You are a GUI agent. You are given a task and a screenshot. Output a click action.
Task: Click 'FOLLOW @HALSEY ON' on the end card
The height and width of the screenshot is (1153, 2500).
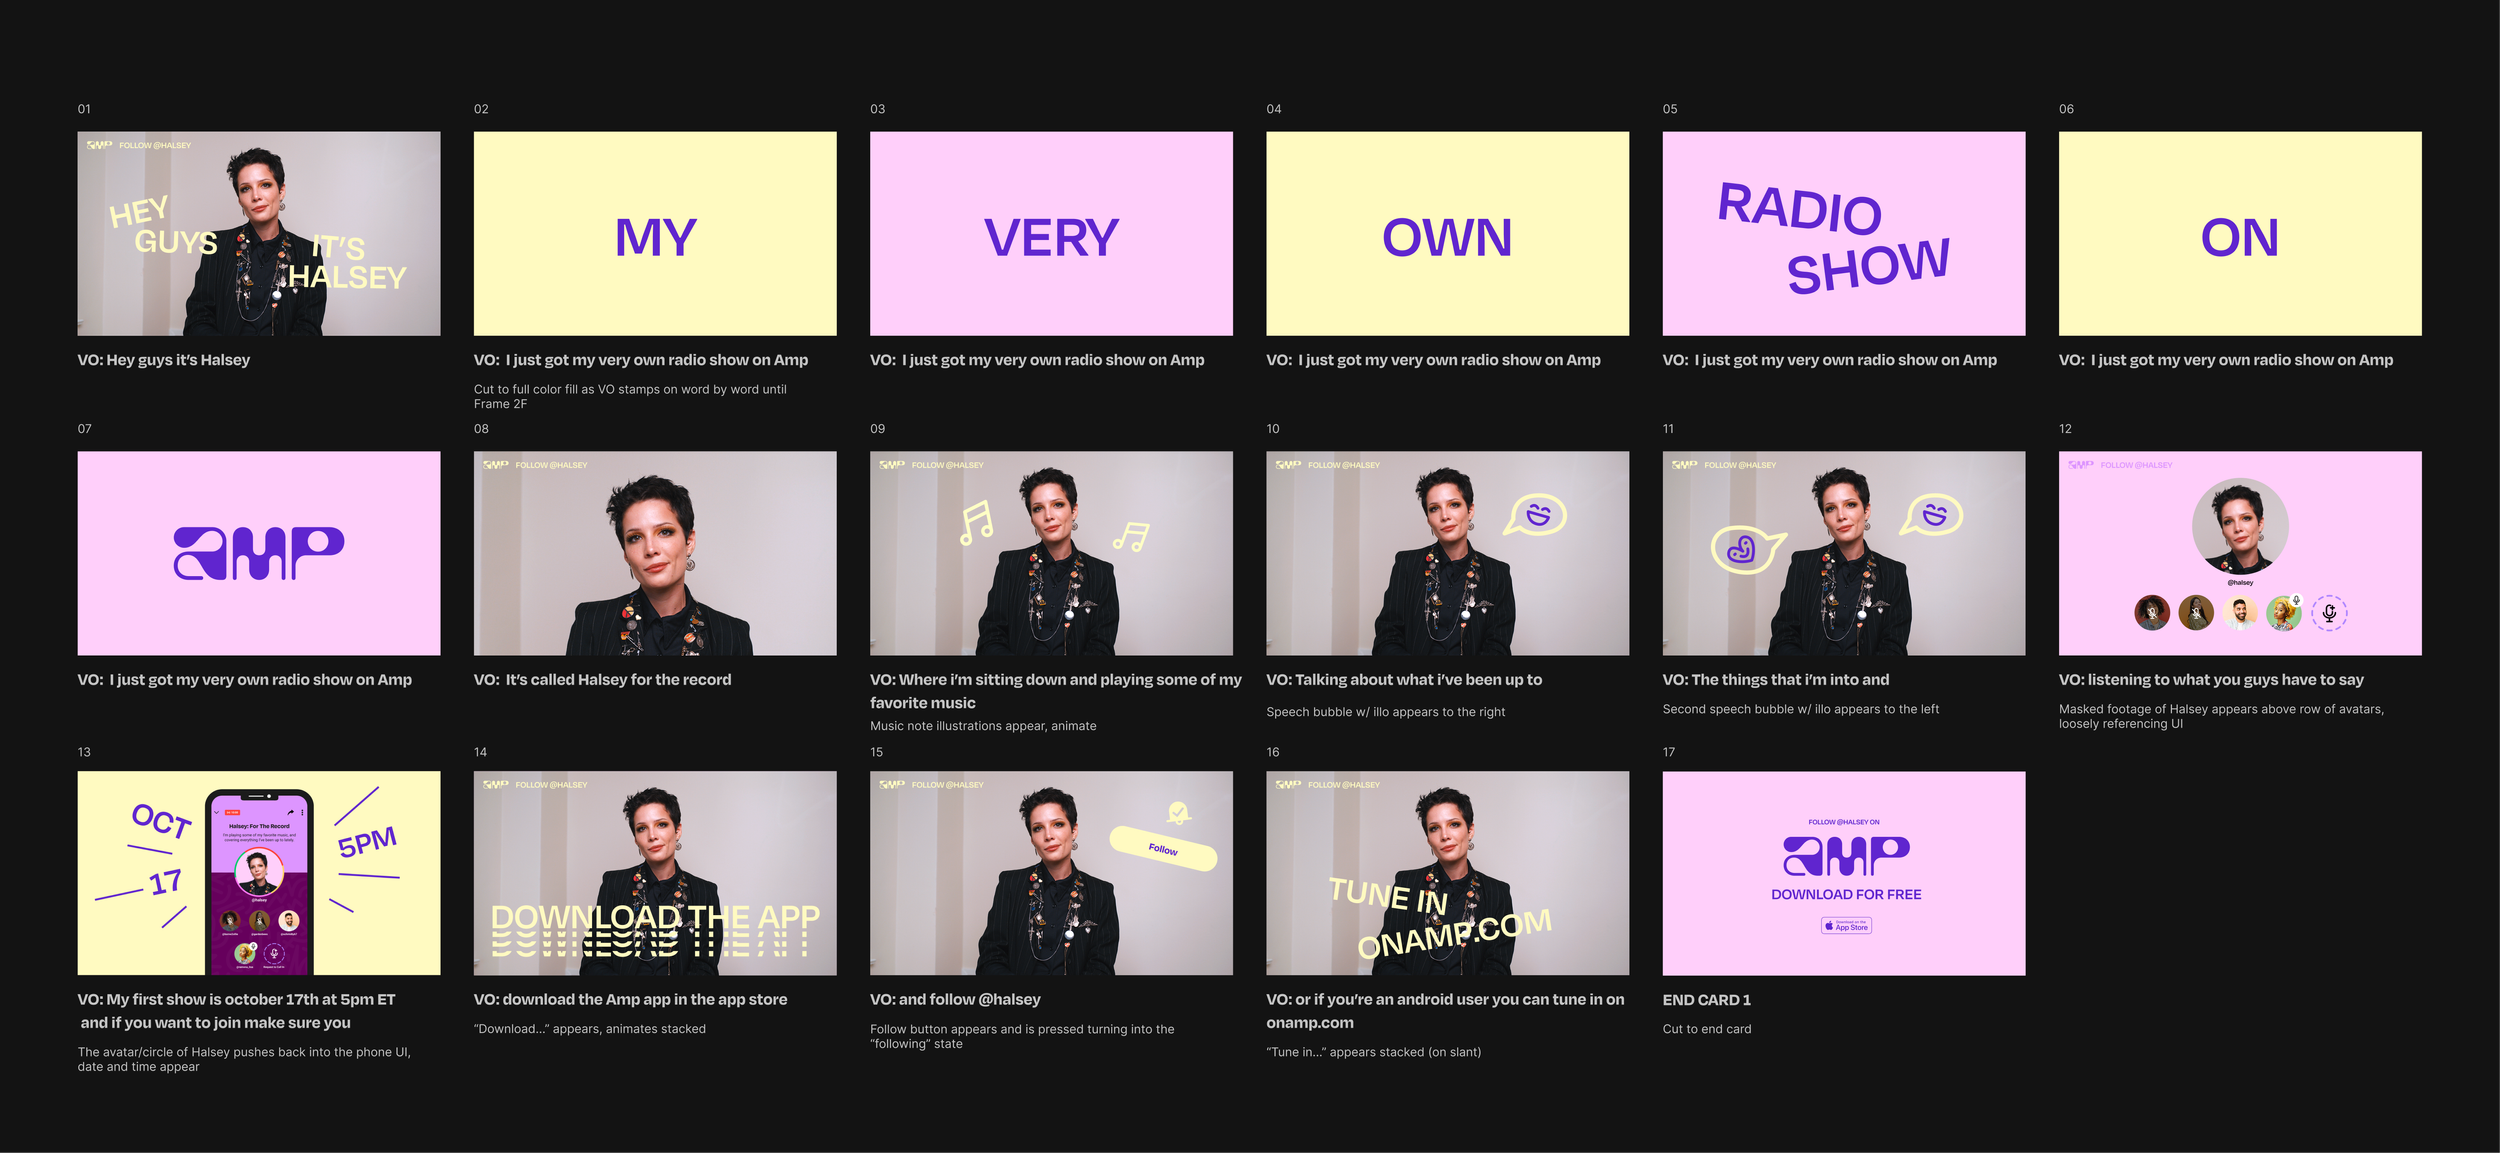tap(1844, 822)
